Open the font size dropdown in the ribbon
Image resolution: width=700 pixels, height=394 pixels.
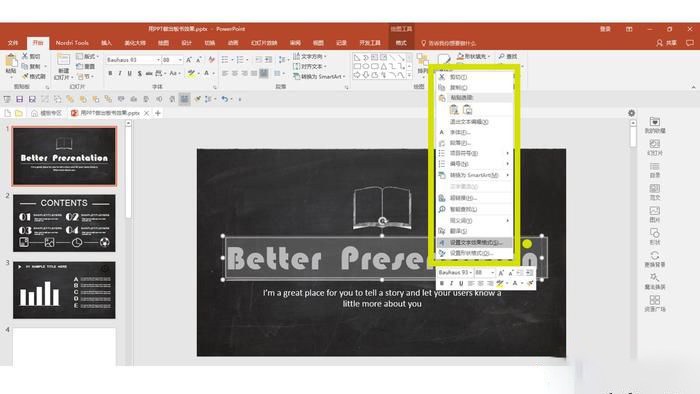pos(180,59)
